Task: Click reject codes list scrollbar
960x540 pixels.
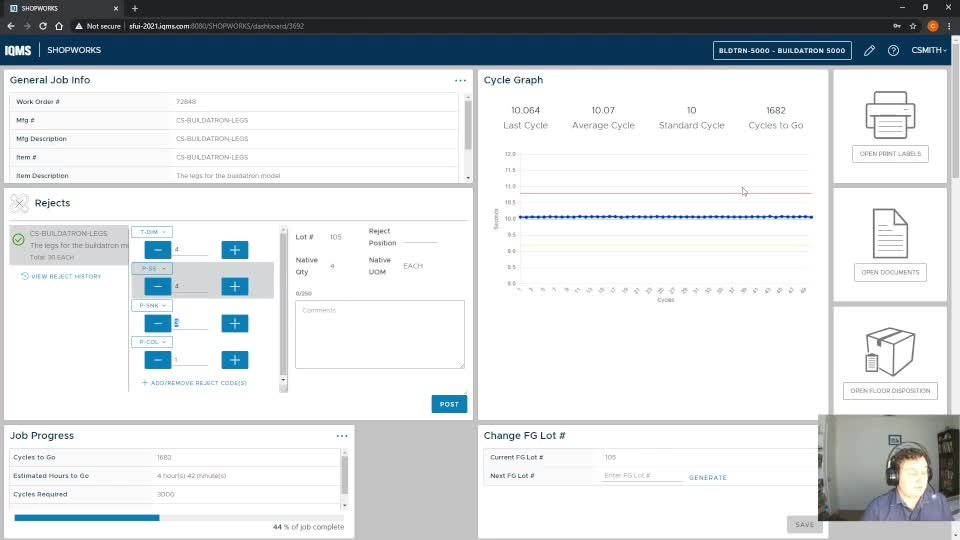Action: point(283,308)
